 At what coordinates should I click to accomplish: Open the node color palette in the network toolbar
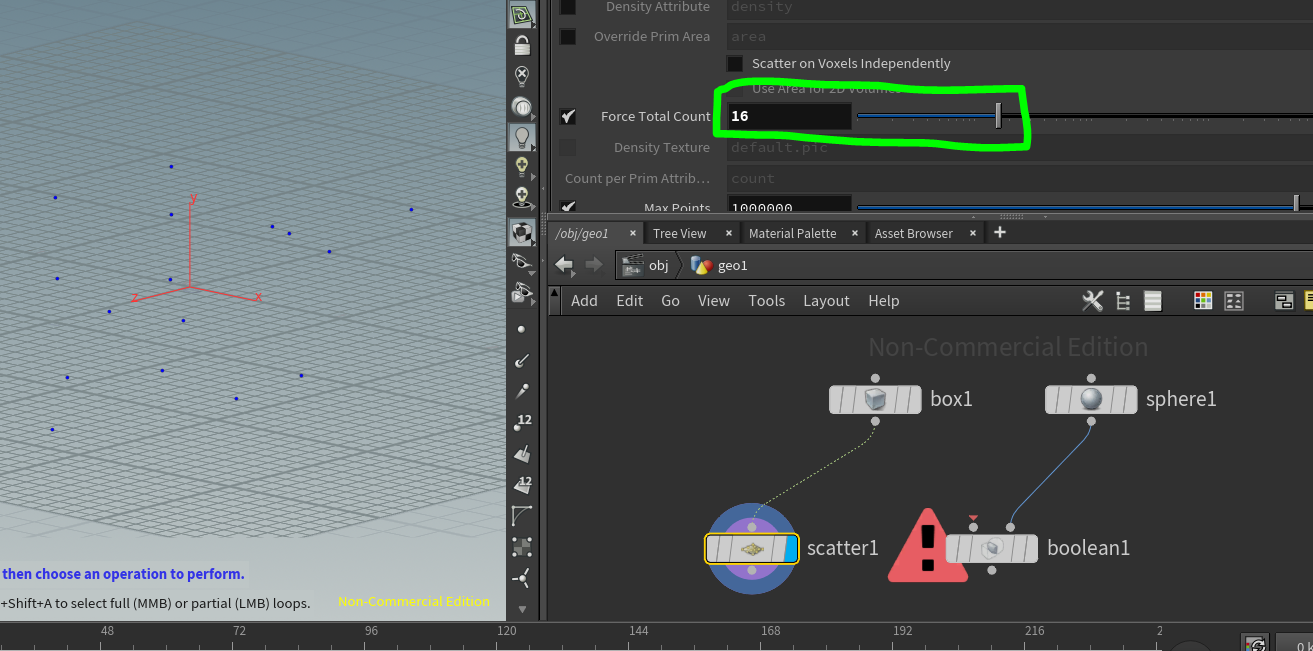click(x=1203, y=300)
